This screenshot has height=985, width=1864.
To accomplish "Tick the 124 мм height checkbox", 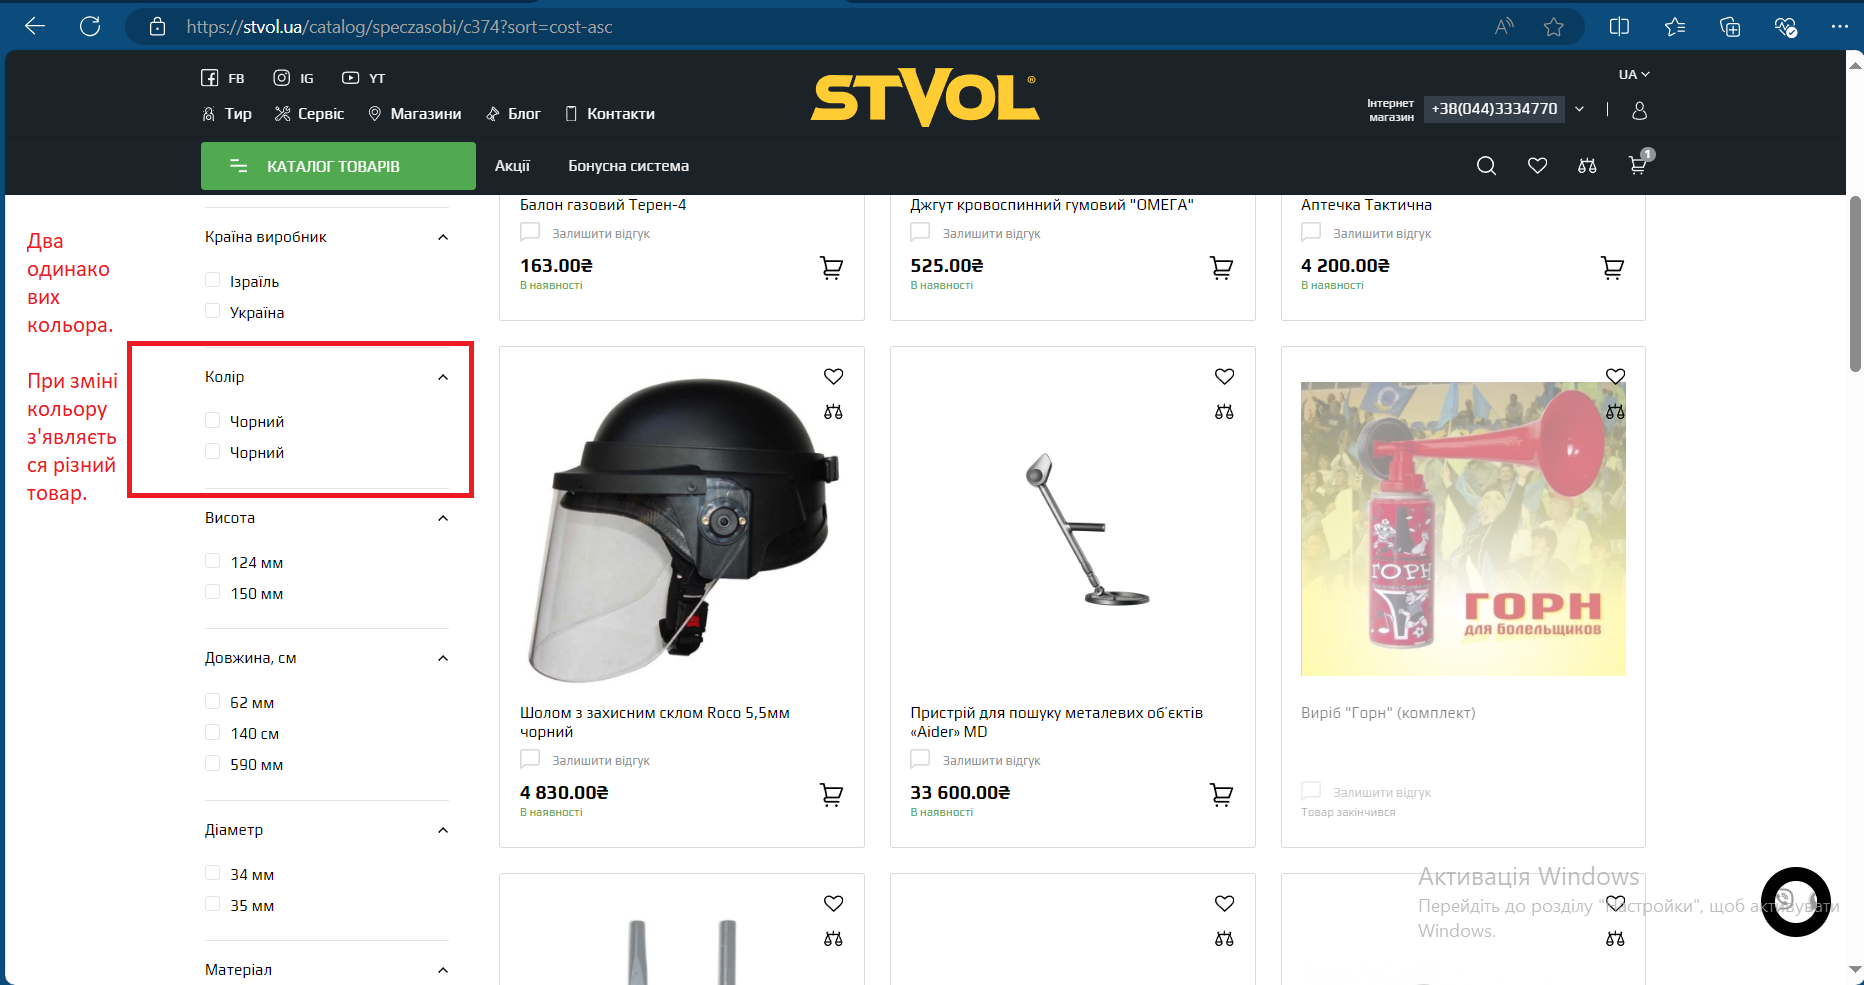I will click(212, 562).
